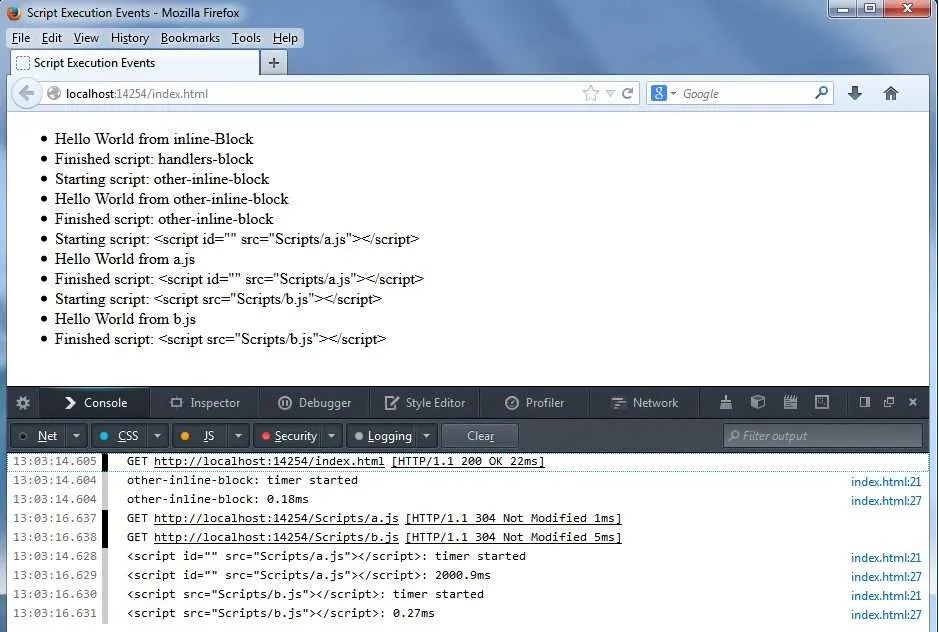This screenshot has height=632, width=939.
Task: Expand the Security filter dropdown arrow
Action: click(332, 436)
